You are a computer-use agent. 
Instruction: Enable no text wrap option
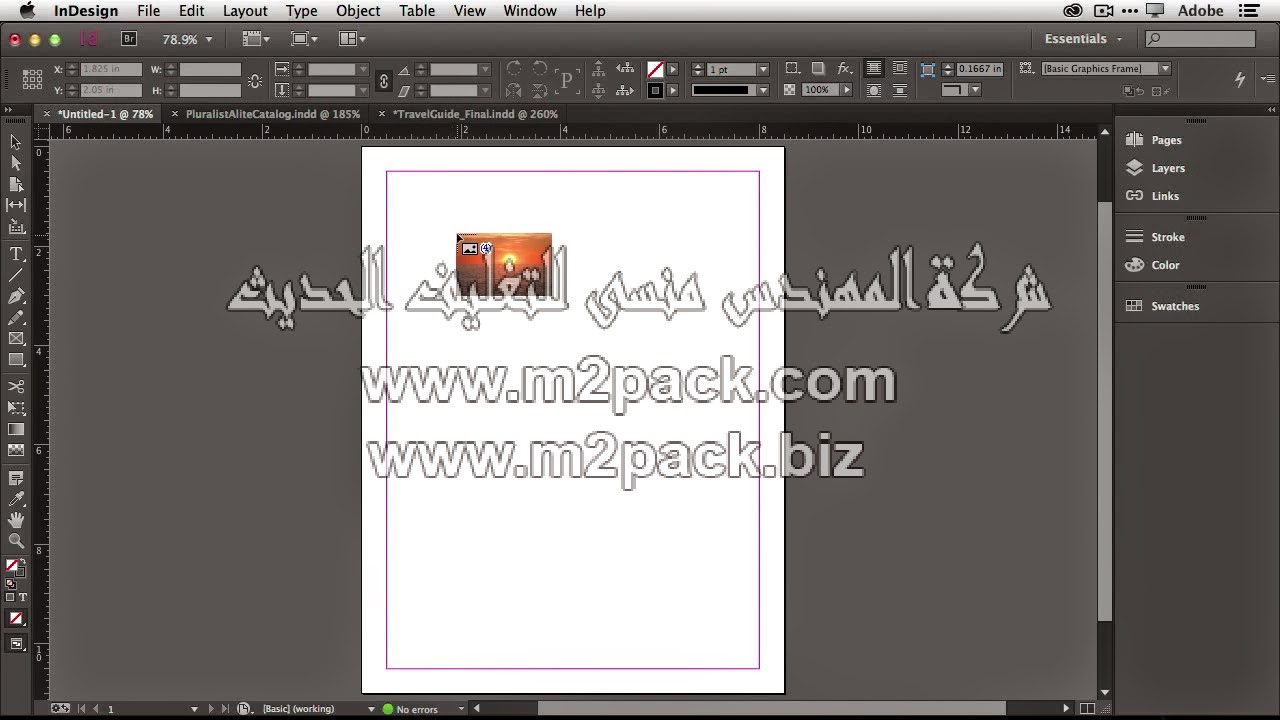point(874,69)
